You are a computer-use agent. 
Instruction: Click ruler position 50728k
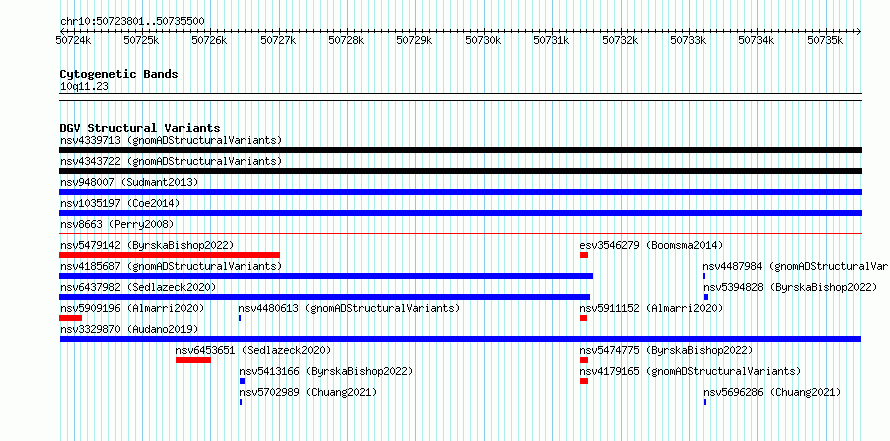pyautogui.click(x=346, y=40)
